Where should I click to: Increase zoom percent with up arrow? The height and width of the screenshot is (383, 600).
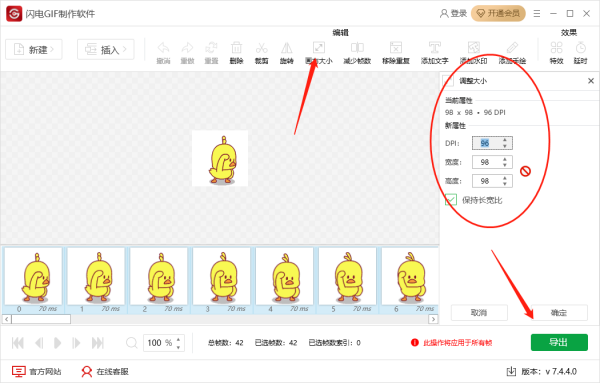point(179,339)
